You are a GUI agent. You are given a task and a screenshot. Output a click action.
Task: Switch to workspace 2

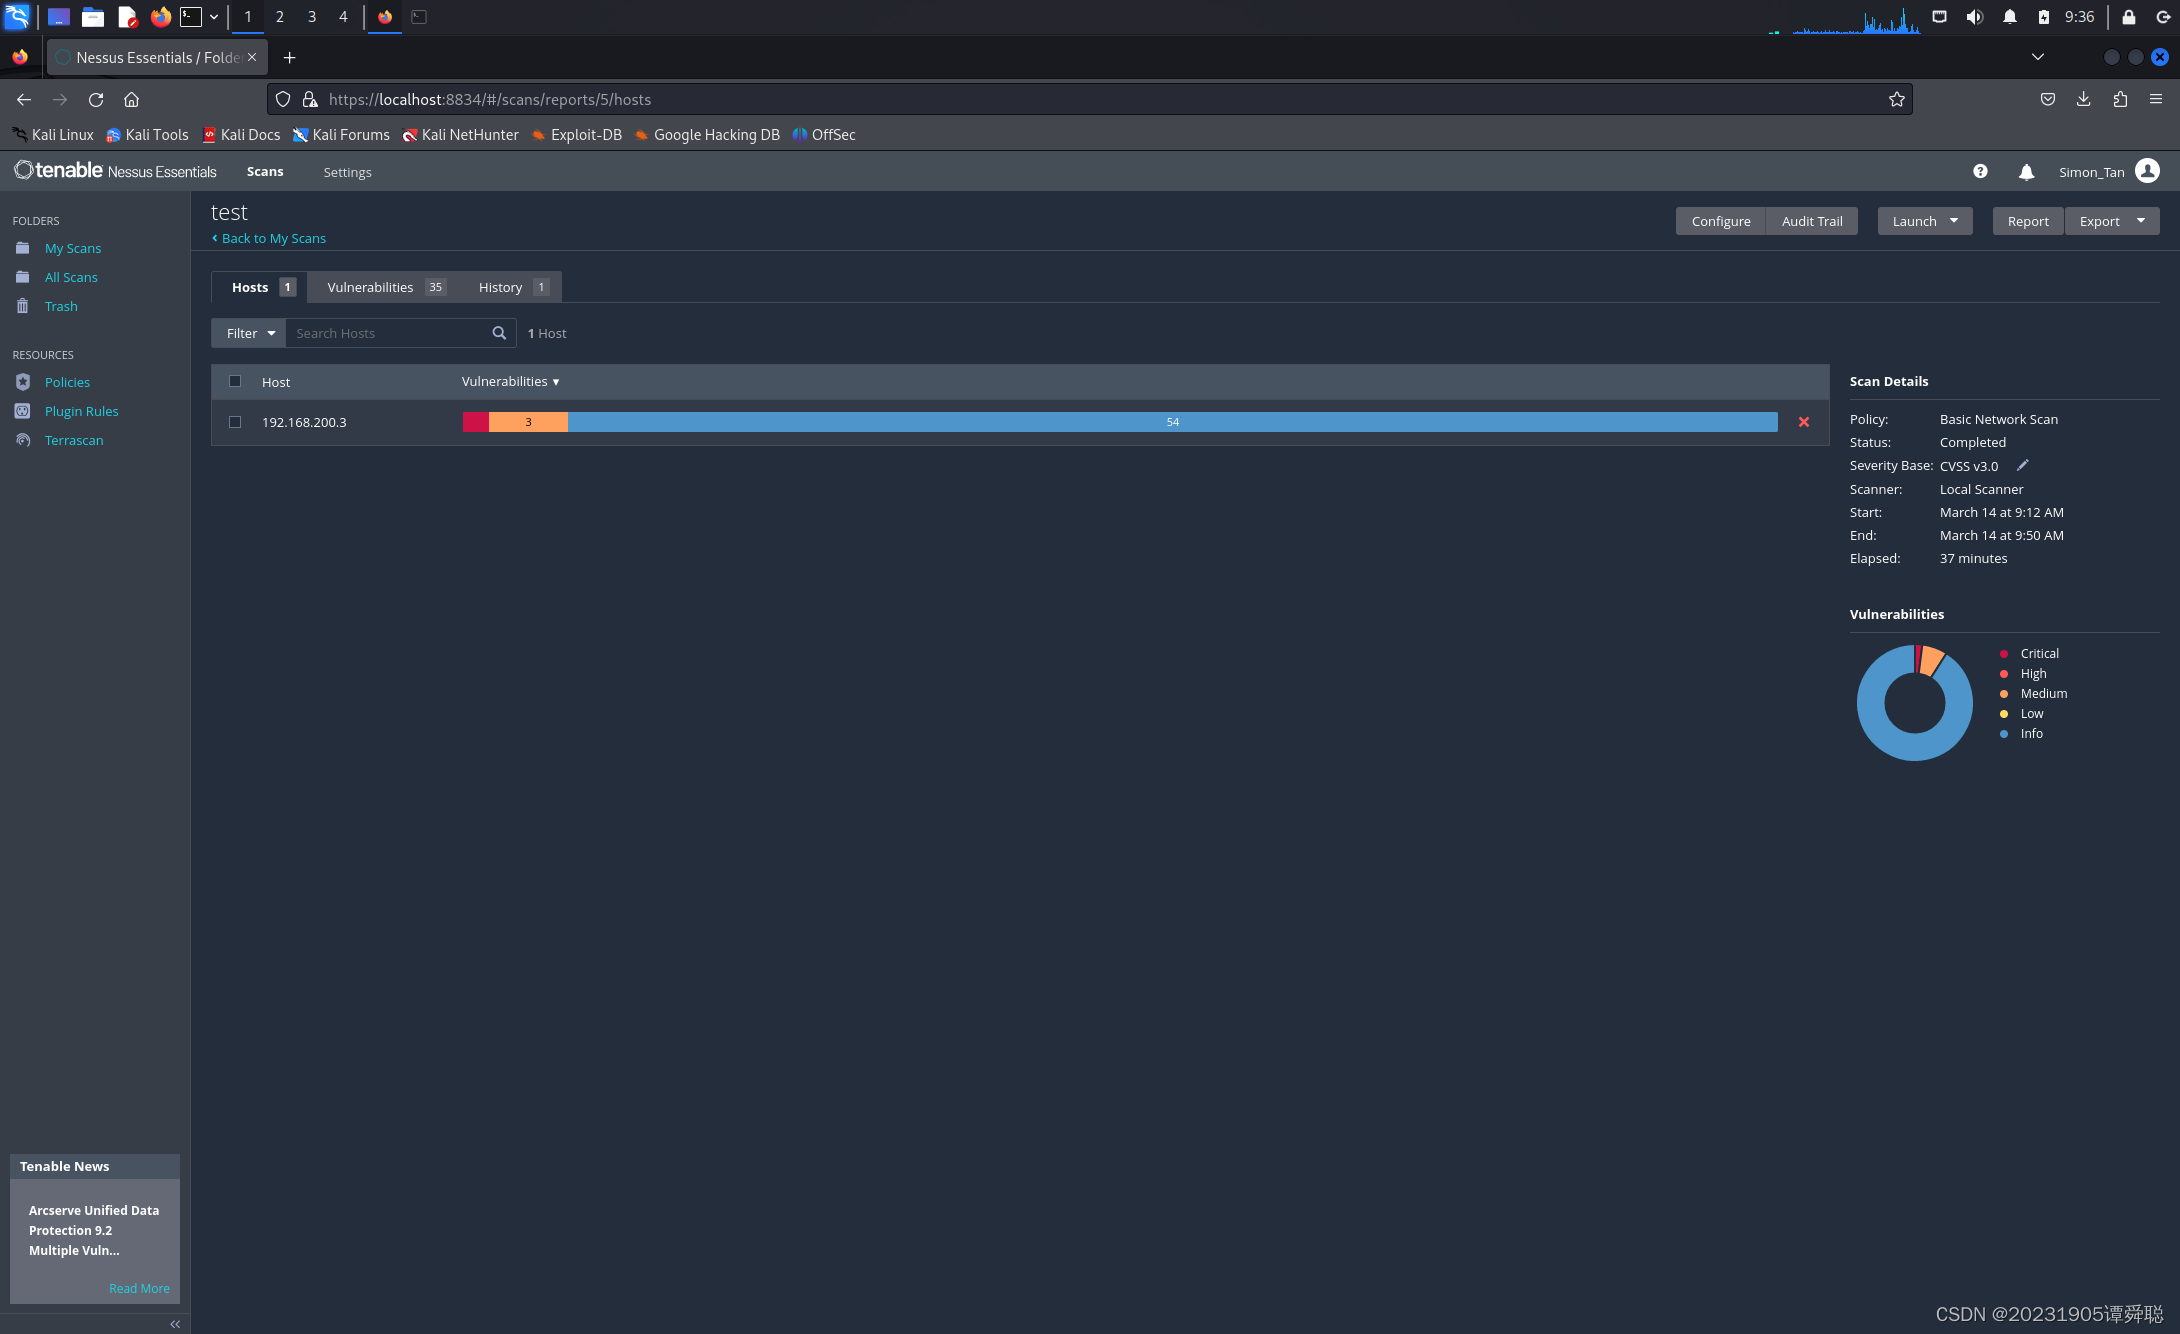point(280,17)
